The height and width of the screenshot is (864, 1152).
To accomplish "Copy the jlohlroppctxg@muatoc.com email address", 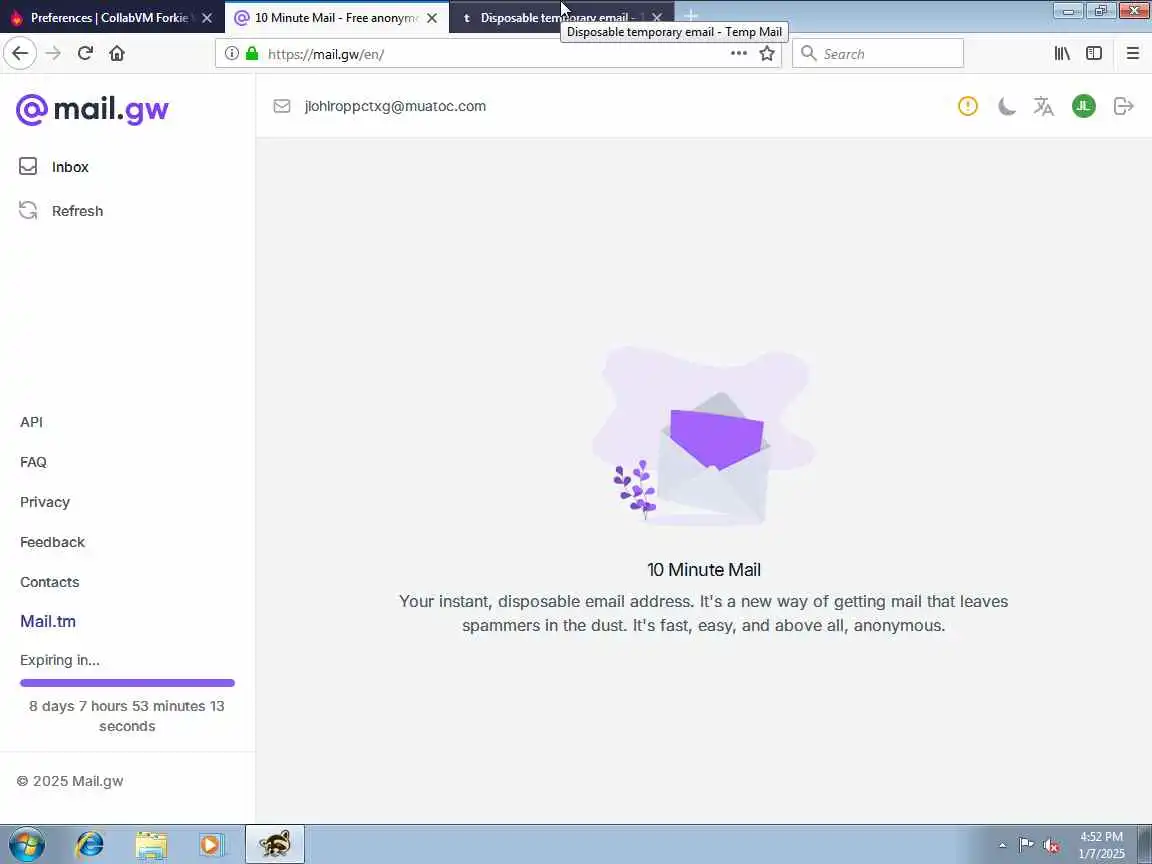I will (395, 107).
